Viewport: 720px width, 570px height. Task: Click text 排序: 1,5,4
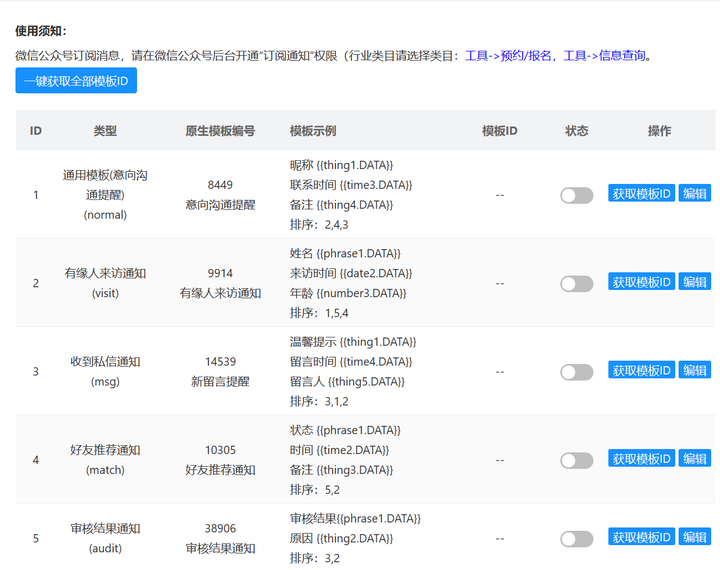coord(319,313)
